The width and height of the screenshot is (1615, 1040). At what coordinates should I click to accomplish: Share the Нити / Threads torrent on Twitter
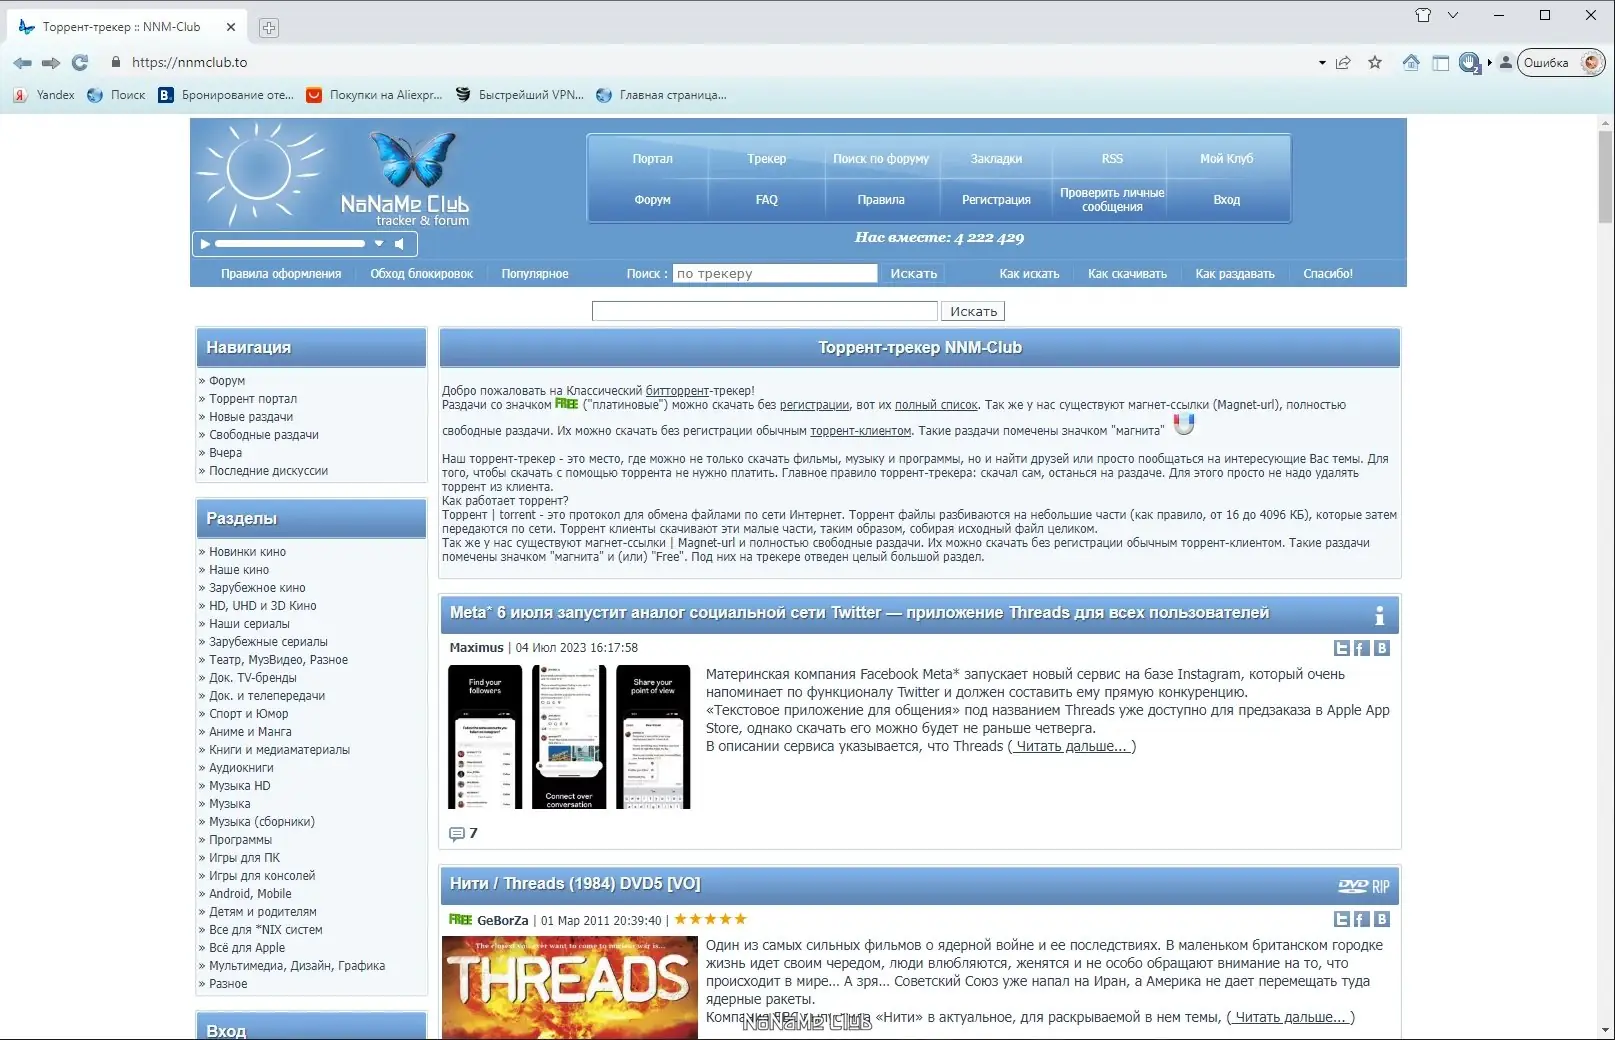click(1342, 919)
